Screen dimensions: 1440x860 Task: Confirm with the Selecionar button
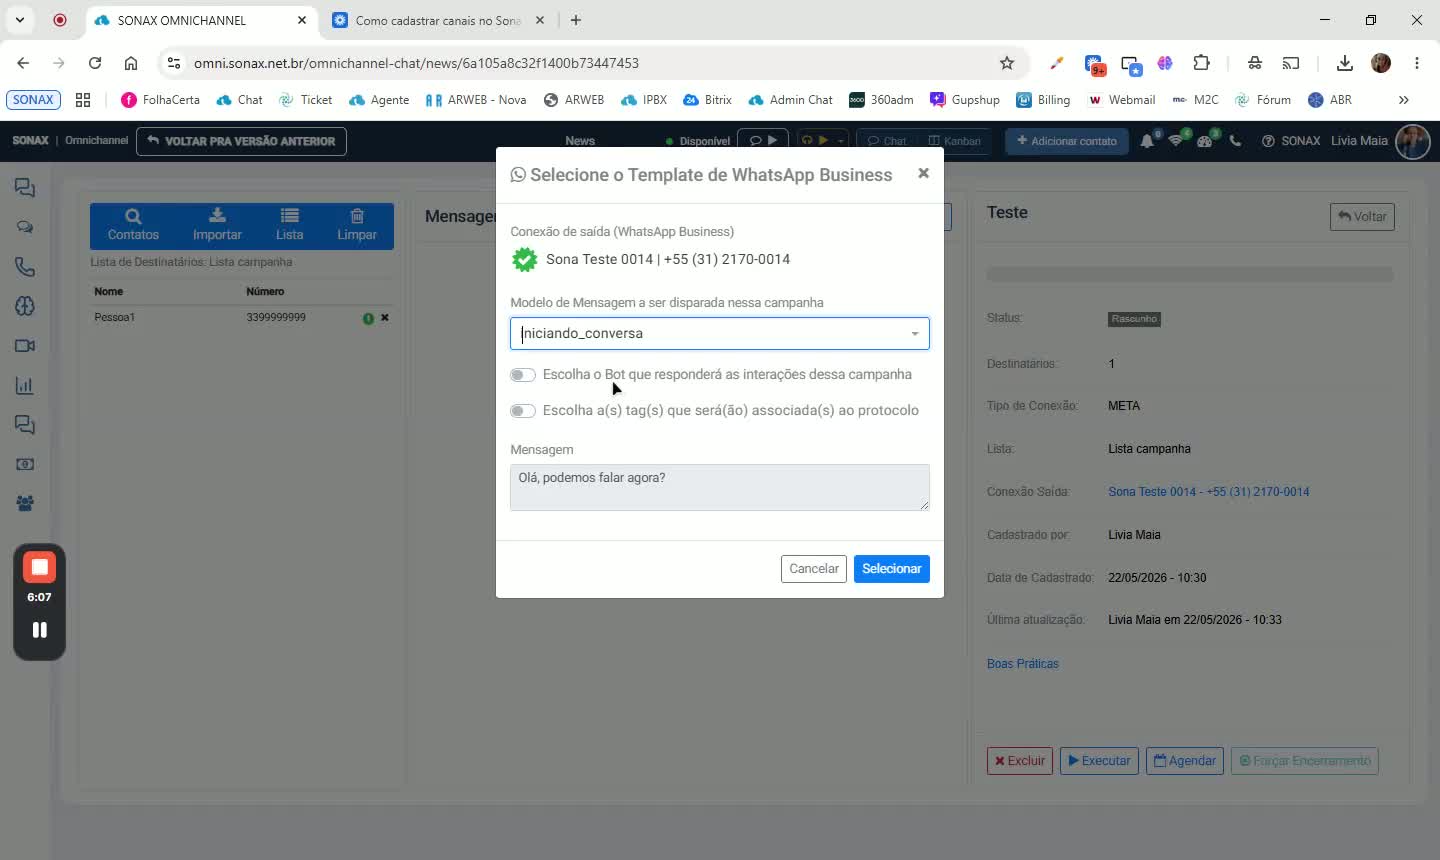point(891,569)
